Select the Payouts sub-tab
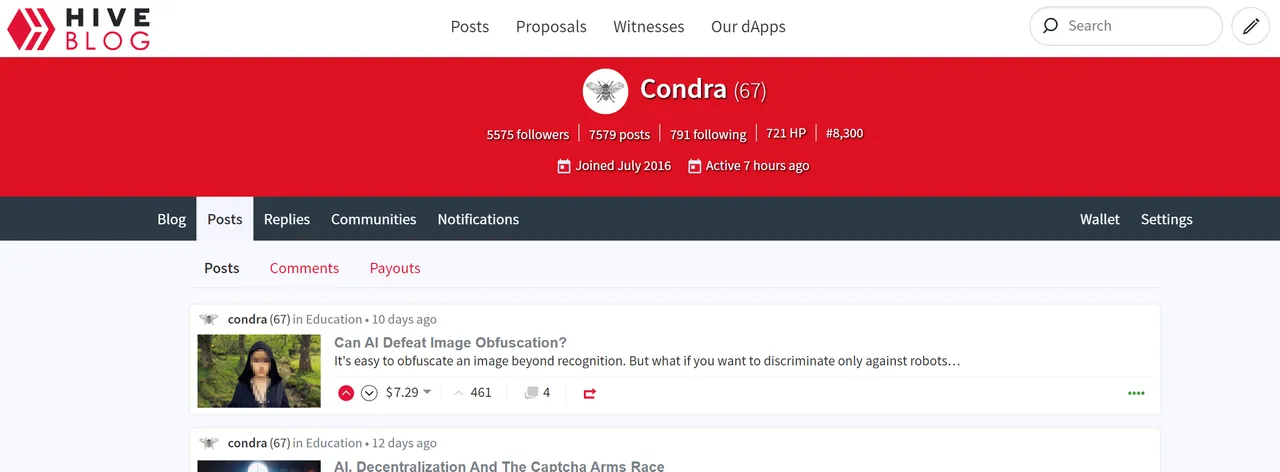Image resolution: width=1280 pixels, height=472 pixels. tap(395, 268)
